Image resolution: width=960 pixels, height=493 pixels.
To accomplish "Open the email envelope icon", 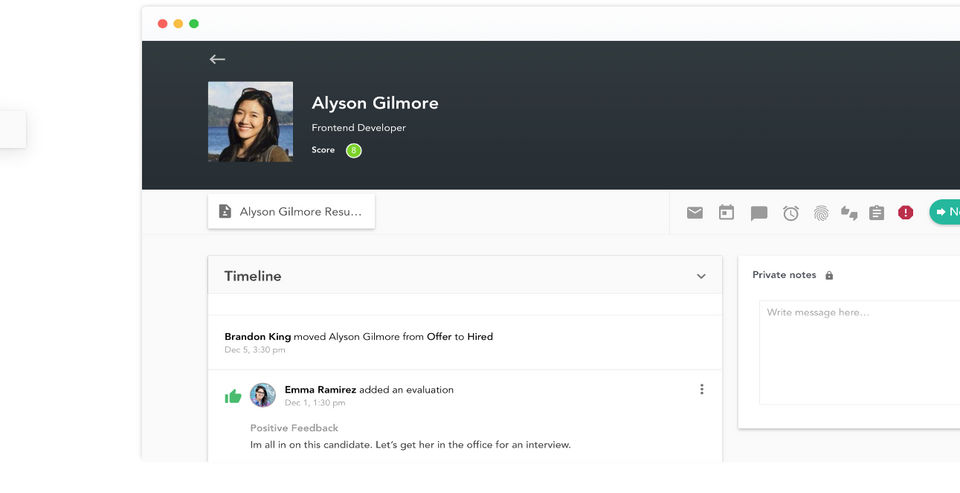I will click(694, 213).
